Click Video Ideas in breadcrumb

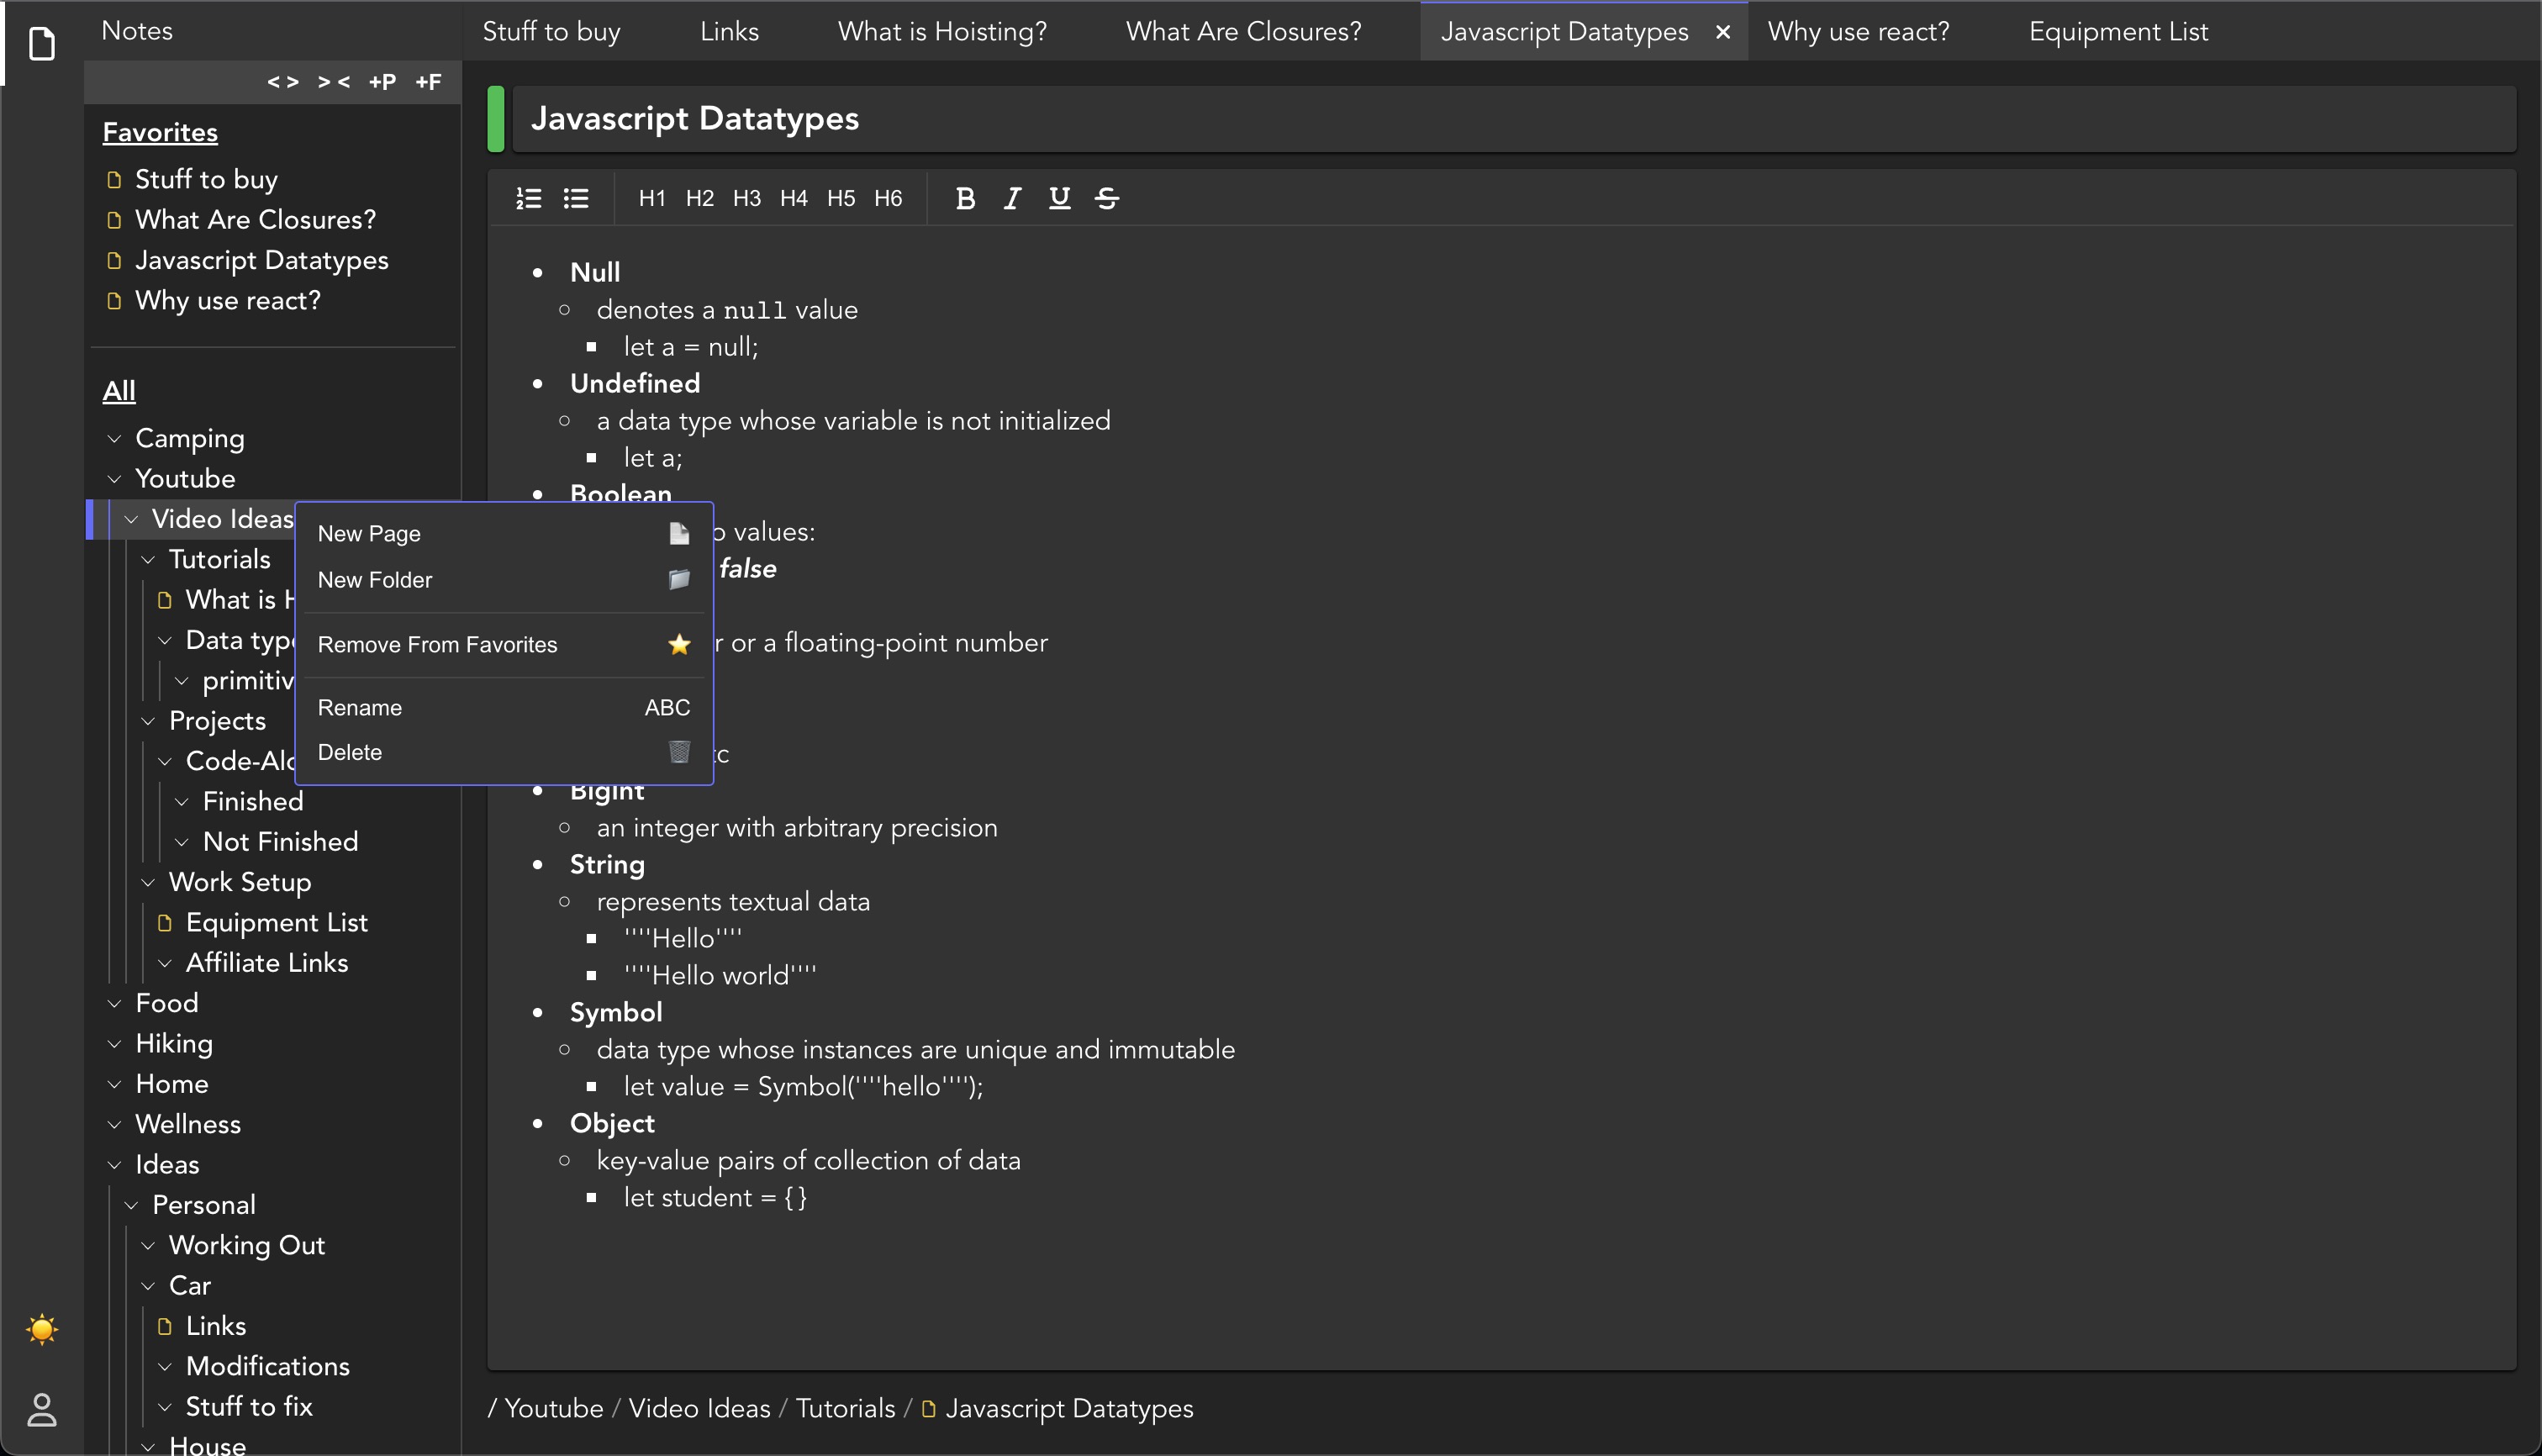pos(699,1408)
